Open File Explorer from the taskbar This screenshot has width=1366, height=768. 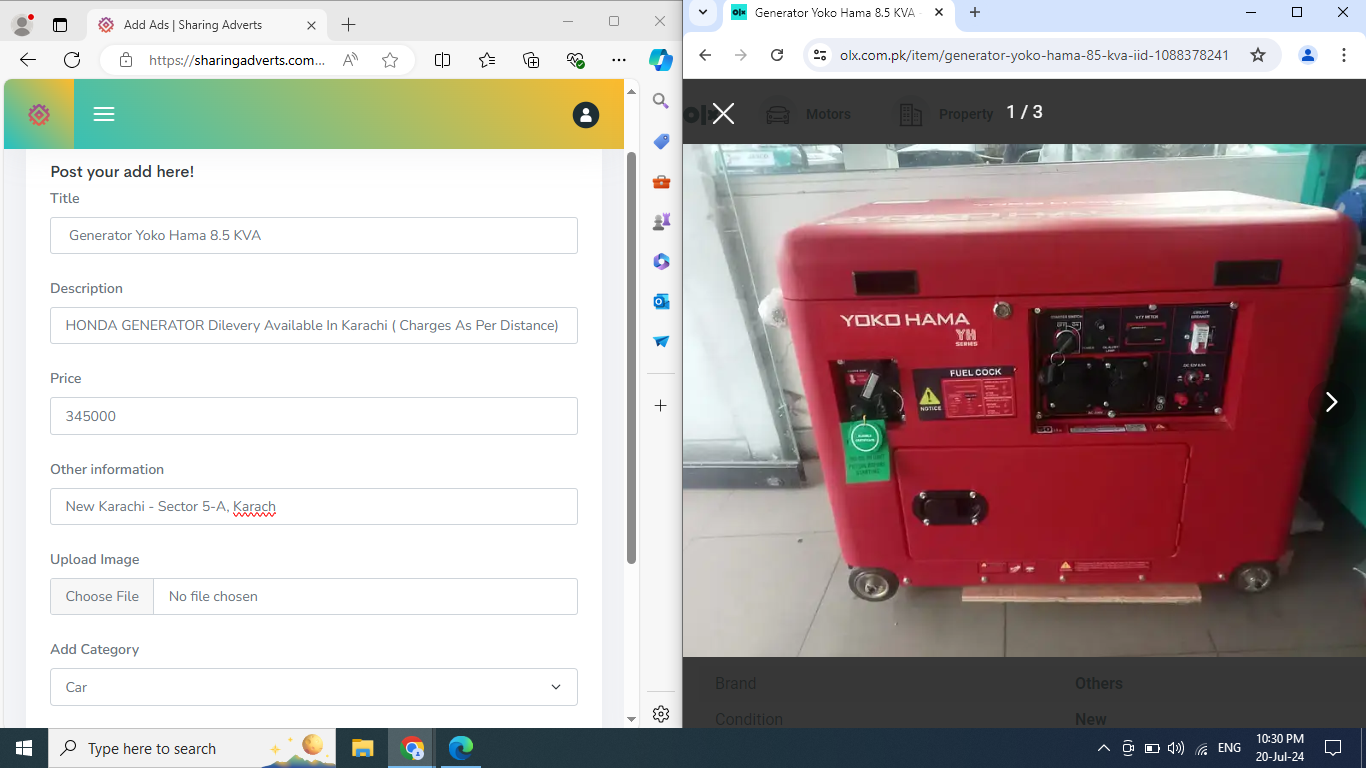362,748
